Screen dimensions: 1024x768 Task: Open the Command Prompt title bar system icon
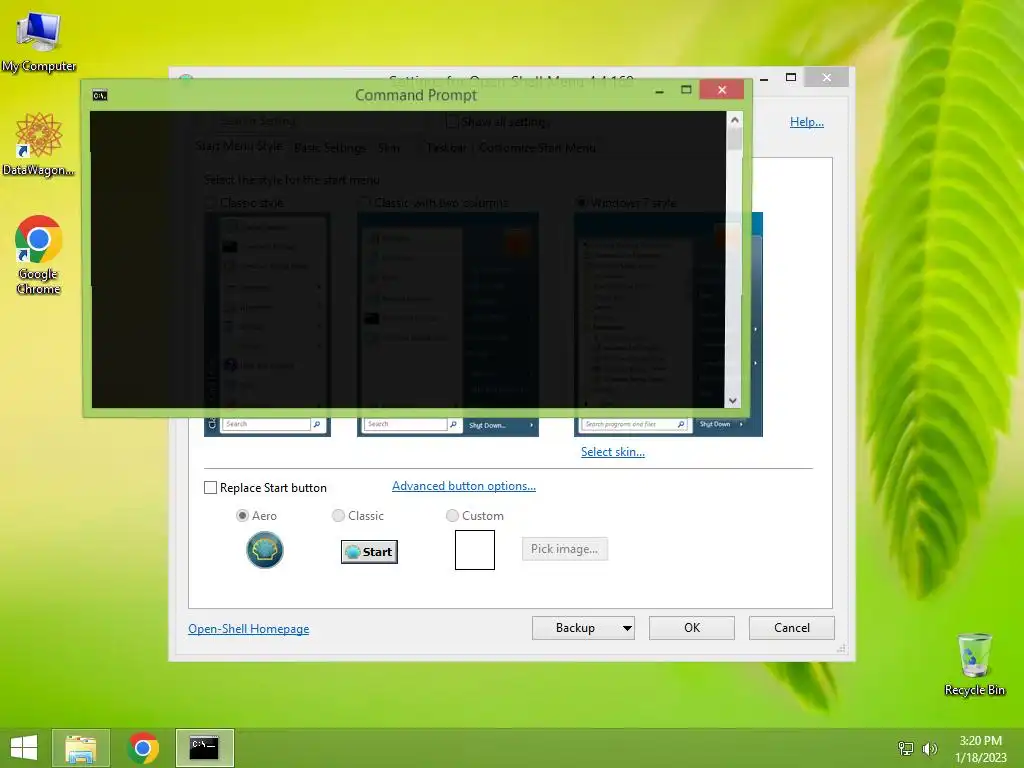(x=100, y=95)
